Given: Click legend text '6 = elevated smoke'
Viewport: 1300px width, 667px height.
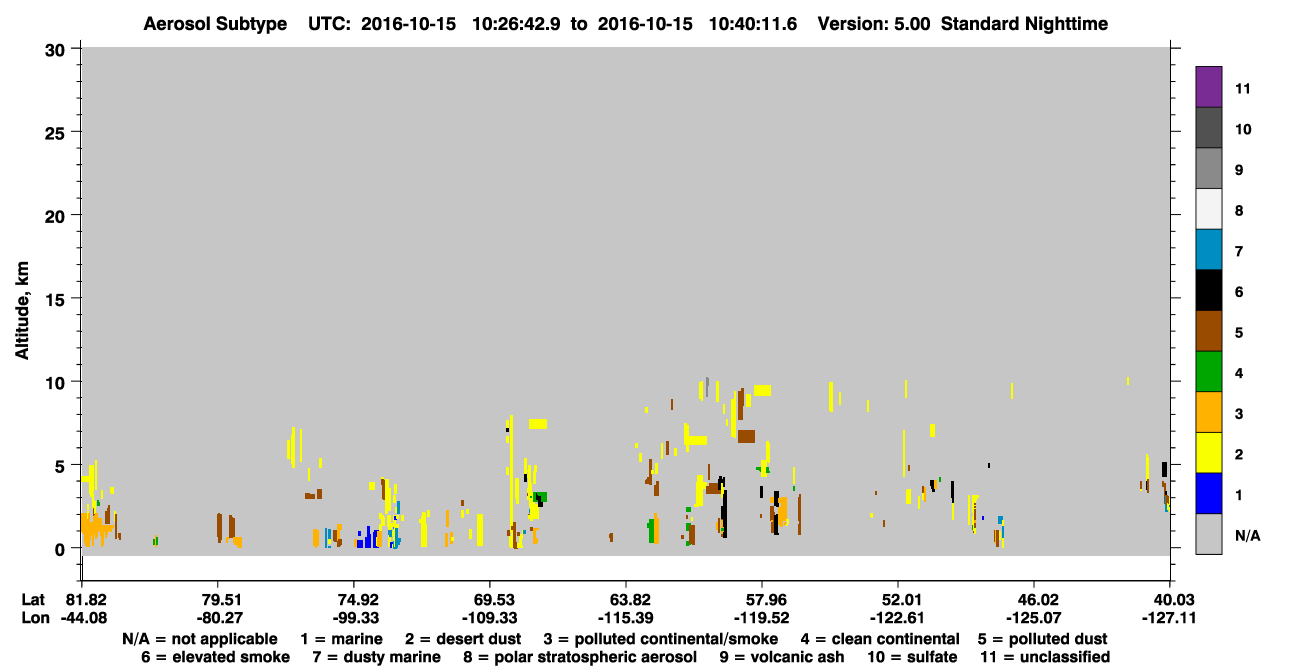Looking at the screenshot, I should [x=216, y=657].
